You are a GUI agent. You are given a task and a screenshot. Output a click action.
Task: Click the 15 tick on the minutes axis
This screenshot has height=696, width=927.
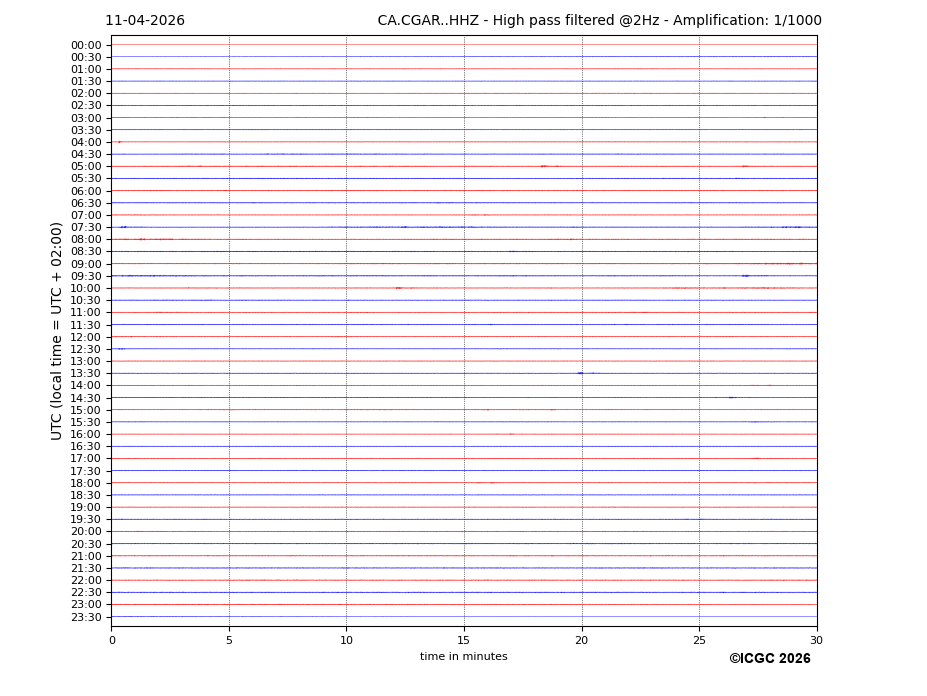[x=464, y=640]
